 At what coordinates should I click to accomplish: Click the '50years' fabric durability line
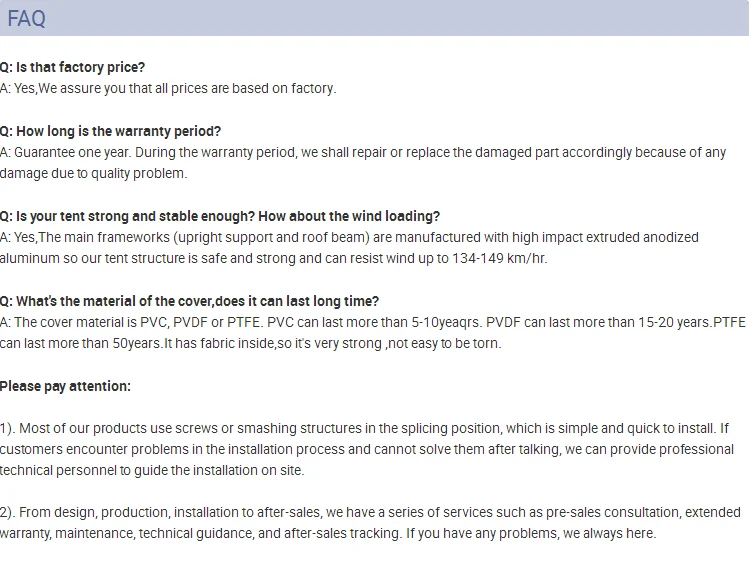251,343
